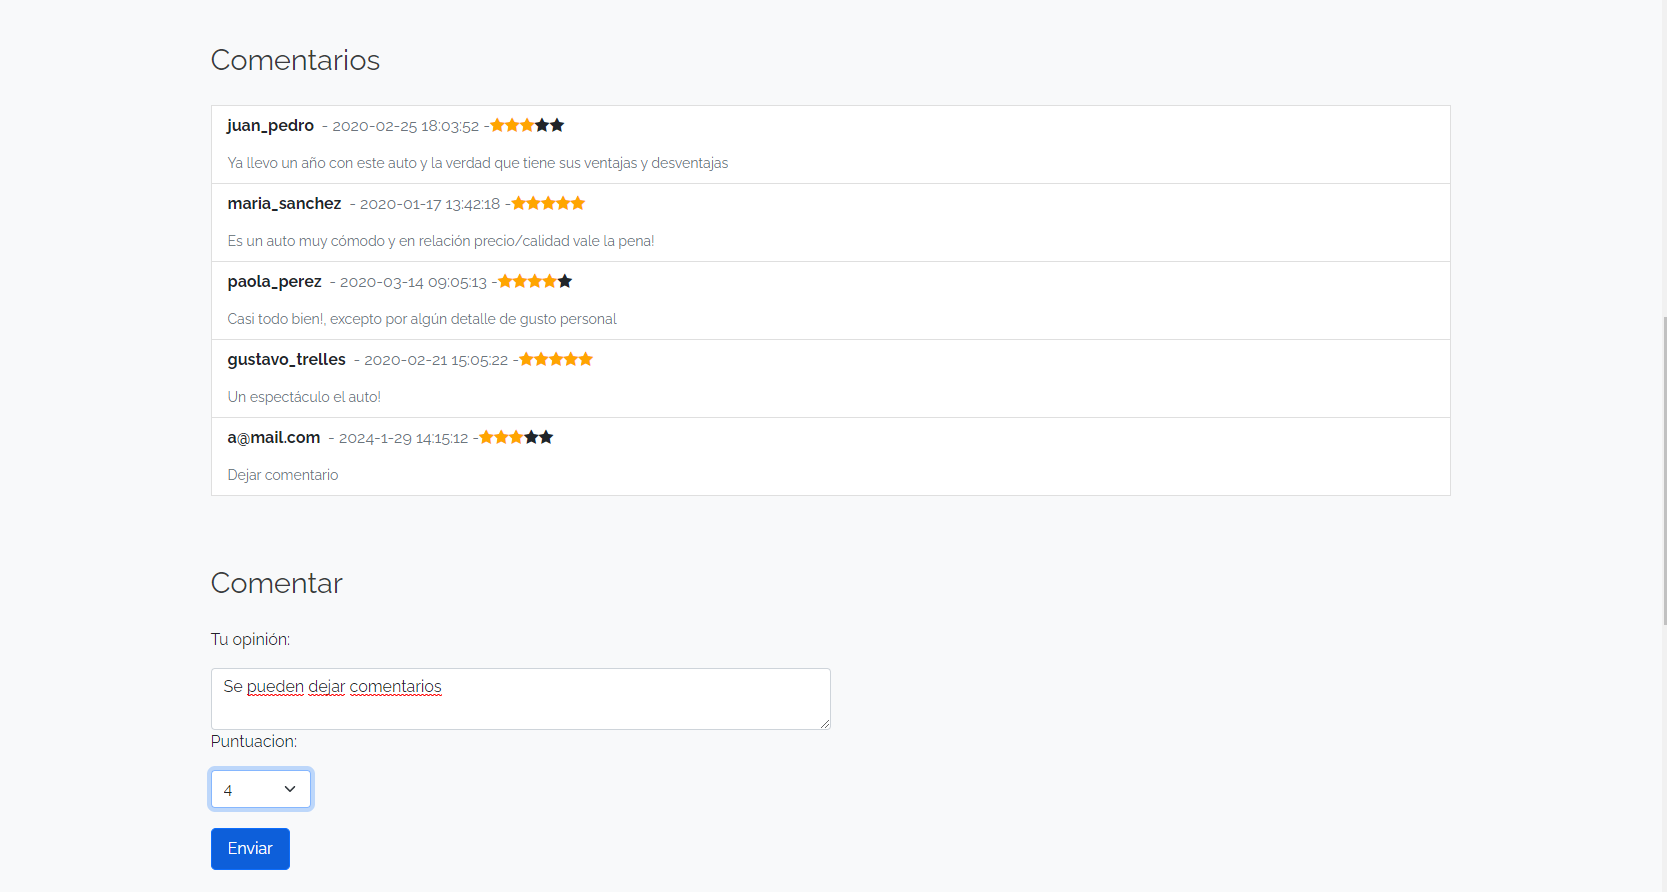Click date 2020-02-25 18:03:52
The image size is (1667, 892).
[406, 126]
